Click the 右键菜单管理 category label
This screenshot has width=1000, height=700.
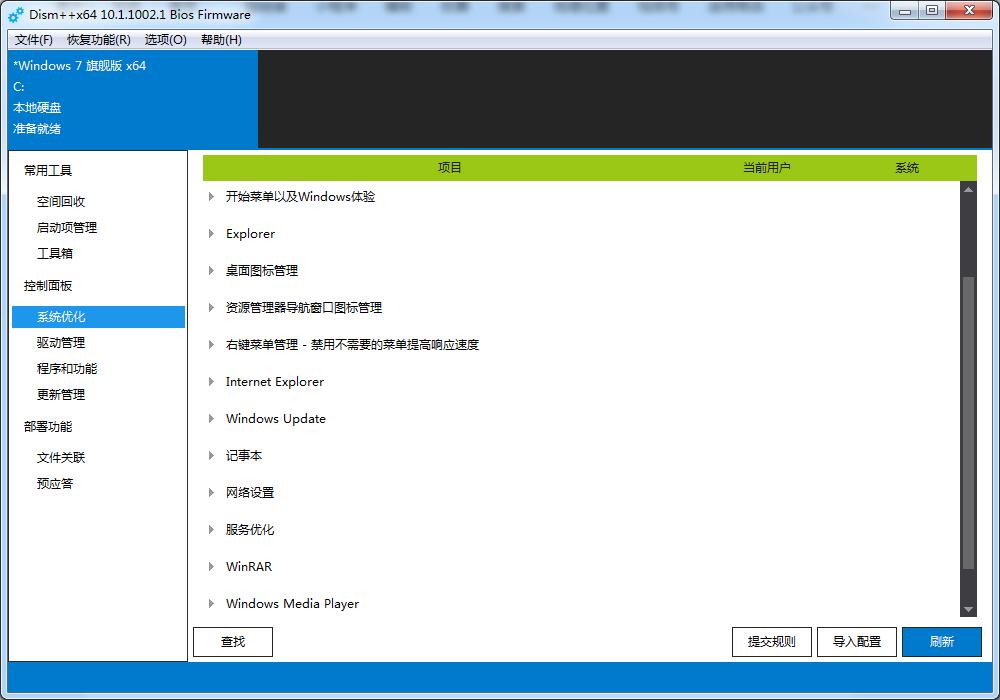(352, 344)
